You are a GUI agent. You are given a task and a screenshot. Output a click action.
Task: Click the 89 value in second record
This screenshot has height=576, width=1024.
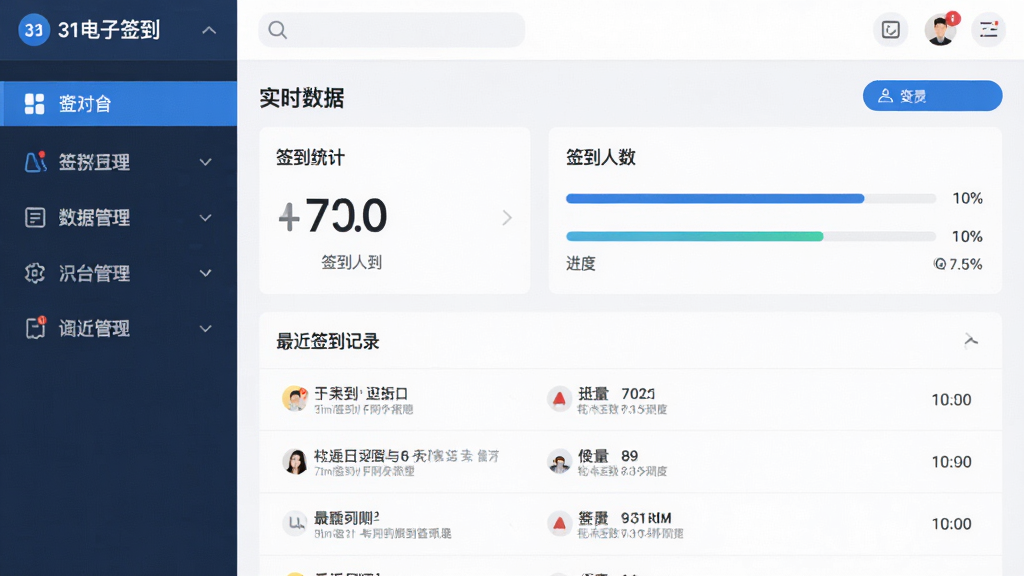pyautogui.click(x=630, y=456)
